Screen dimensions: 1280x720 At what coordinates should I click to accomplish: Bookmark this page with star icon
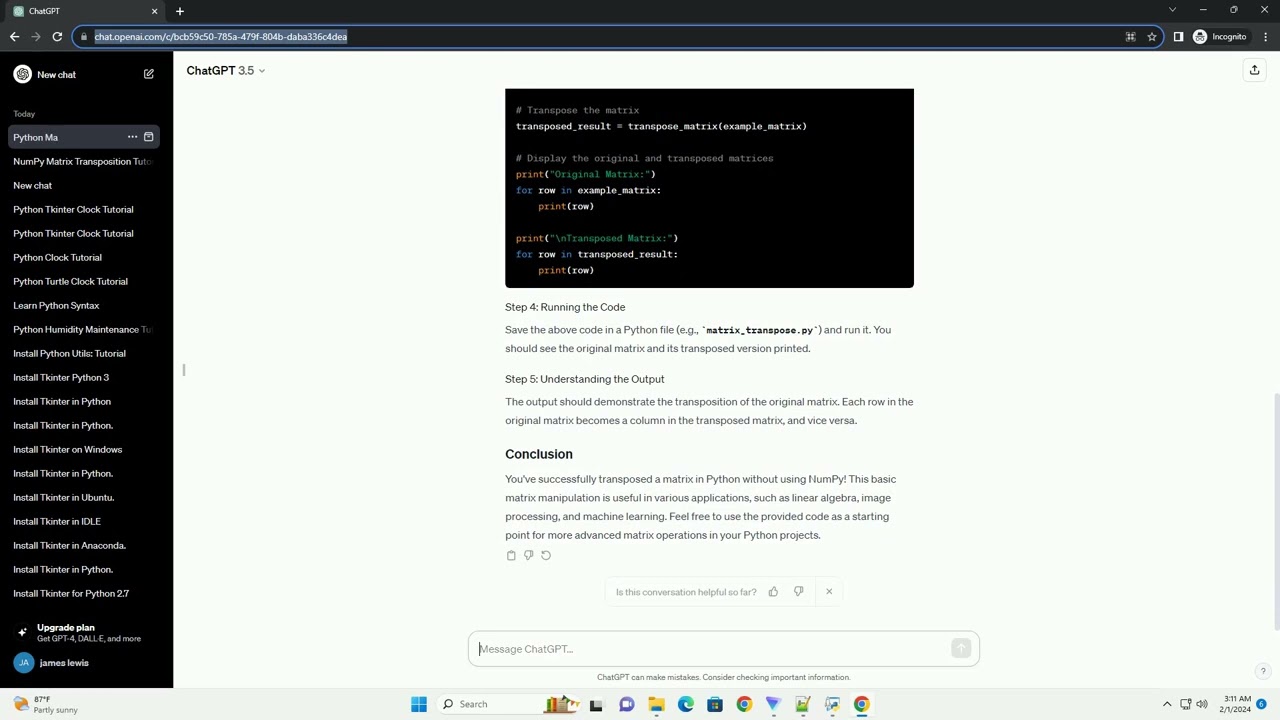coord(1152,37)
